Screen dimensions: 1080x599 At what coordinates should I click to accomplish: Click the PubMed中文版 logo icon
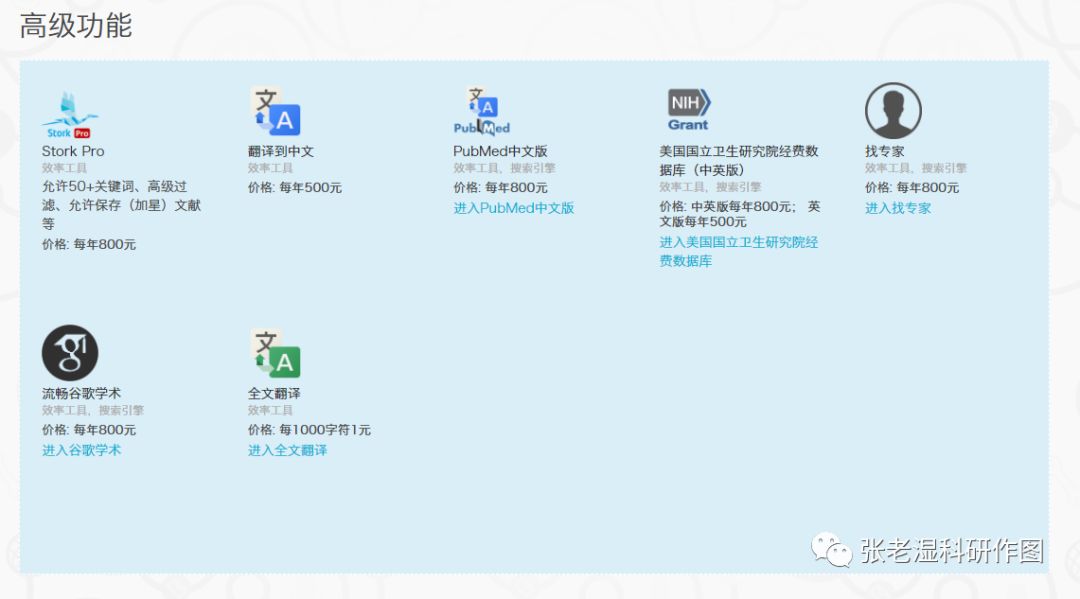[x=481, y=110]
